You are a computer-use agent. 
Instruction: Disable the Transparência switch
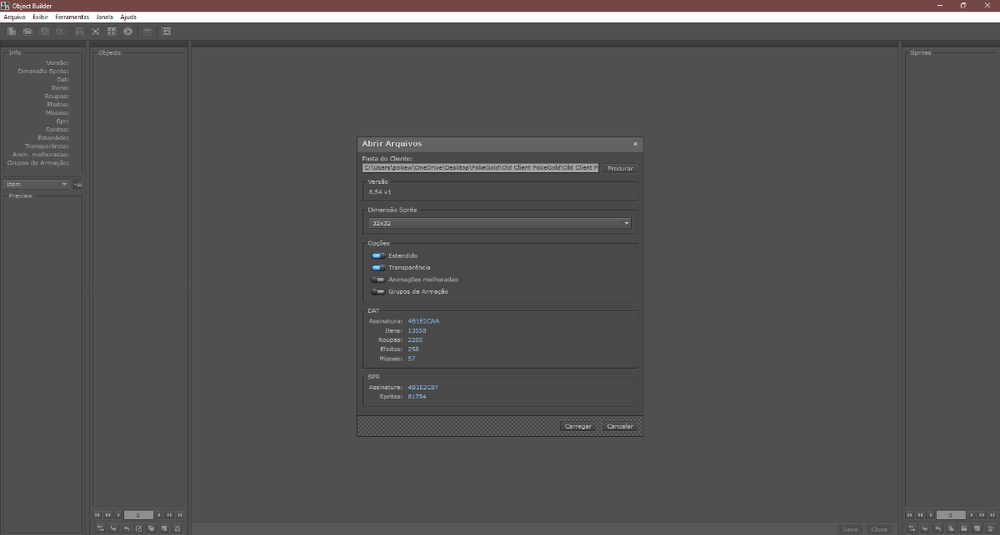coord(378,268)
